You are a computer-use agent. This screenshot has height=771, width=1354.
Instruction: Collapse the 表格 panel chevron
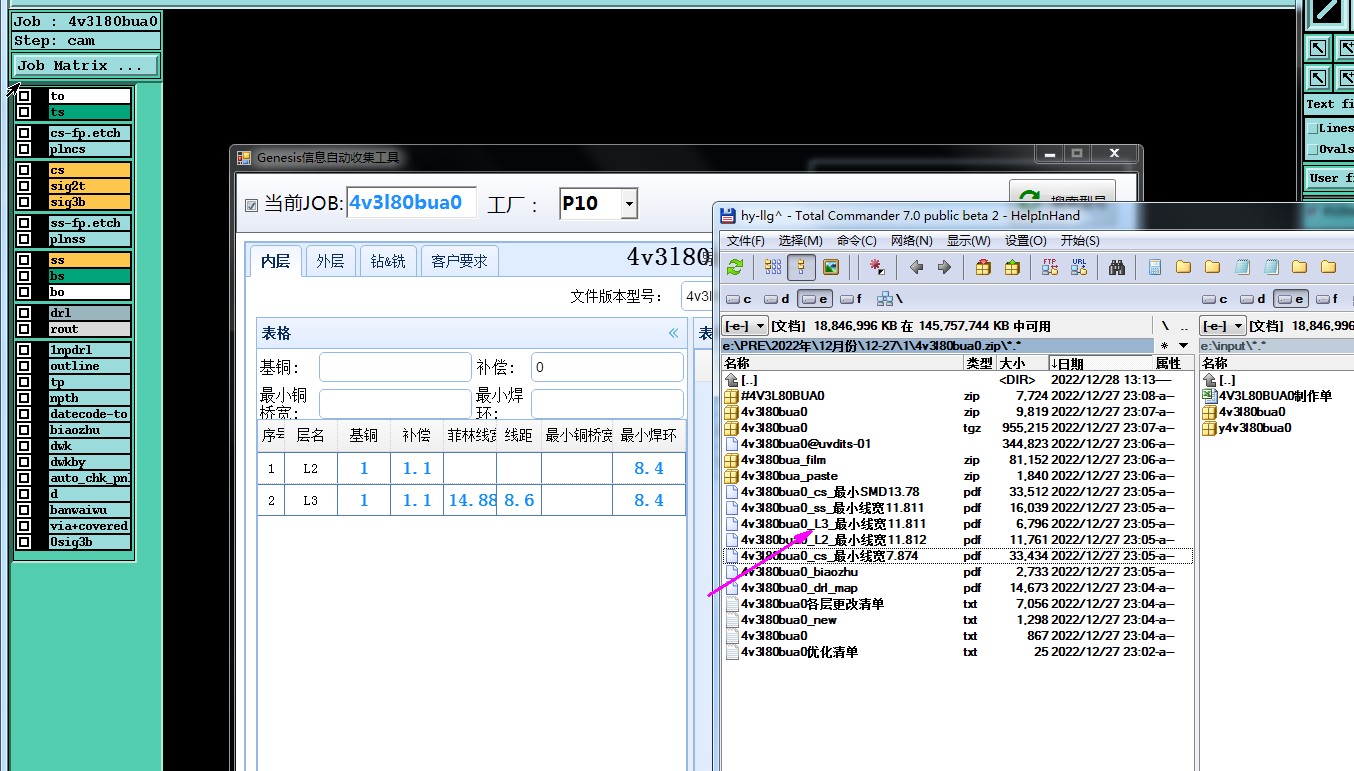[x=673, y=333]
